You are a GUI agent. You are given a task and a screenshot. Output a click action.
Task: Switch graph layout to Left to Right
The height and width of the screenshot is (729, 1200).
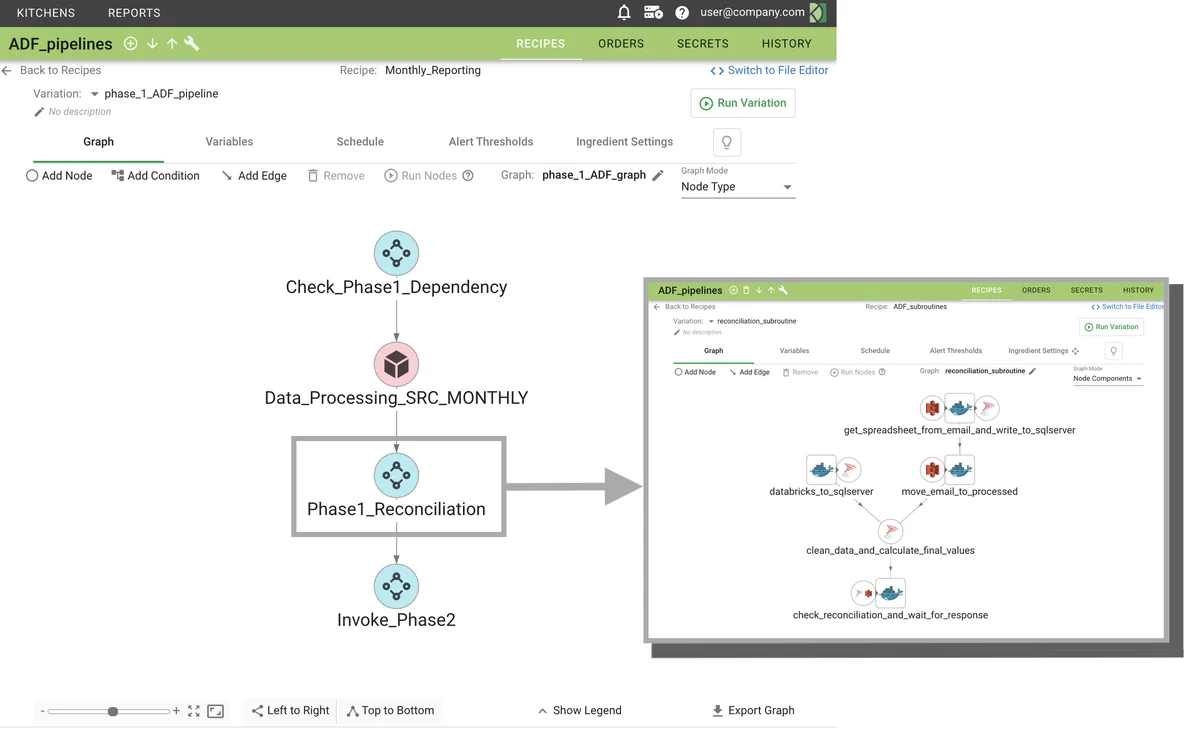tap(290, 711)
